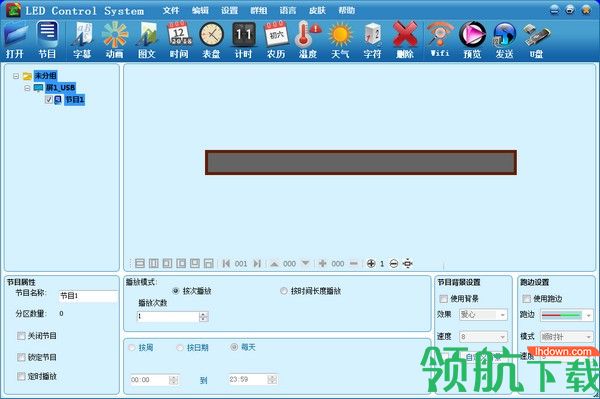
Task: Go to next area 001 arrow
Action: 257,263
